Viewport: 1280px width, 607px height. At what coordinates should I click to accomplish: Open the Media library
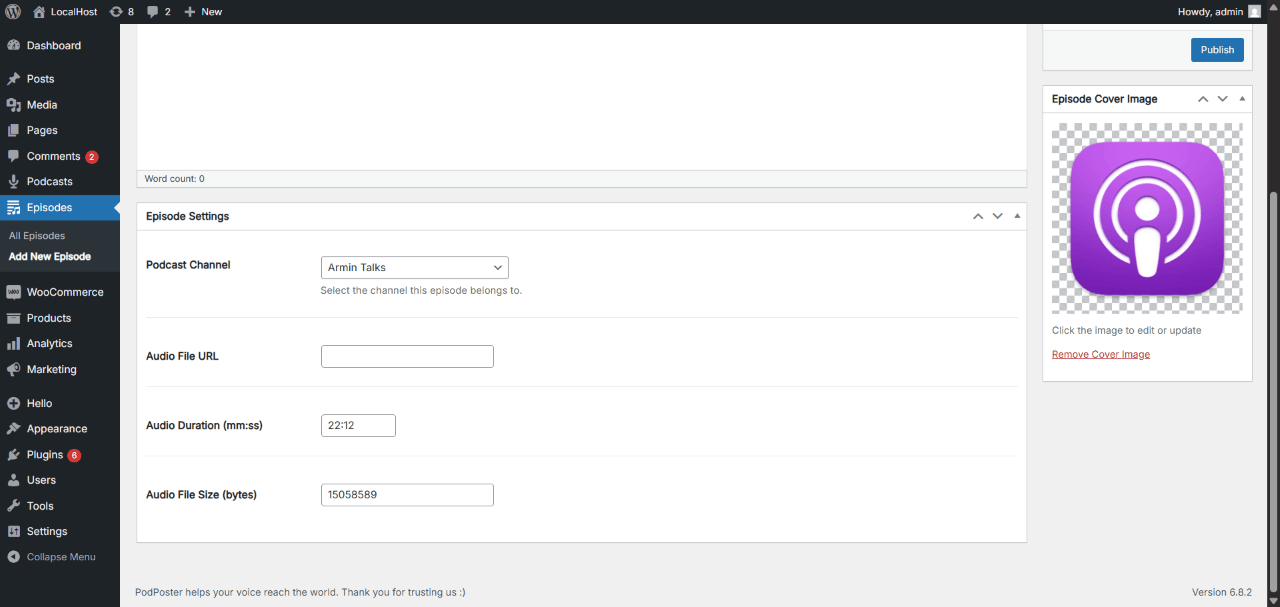pyautogui.click(x=41, y=104)
